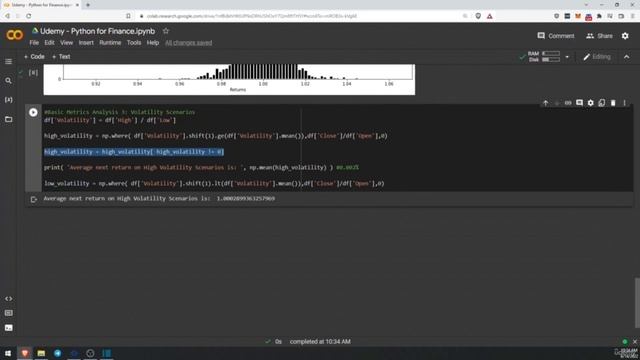Open the Tools menu
The width and height of the screenshot is (640, 360).
click(x=133, y=42)
